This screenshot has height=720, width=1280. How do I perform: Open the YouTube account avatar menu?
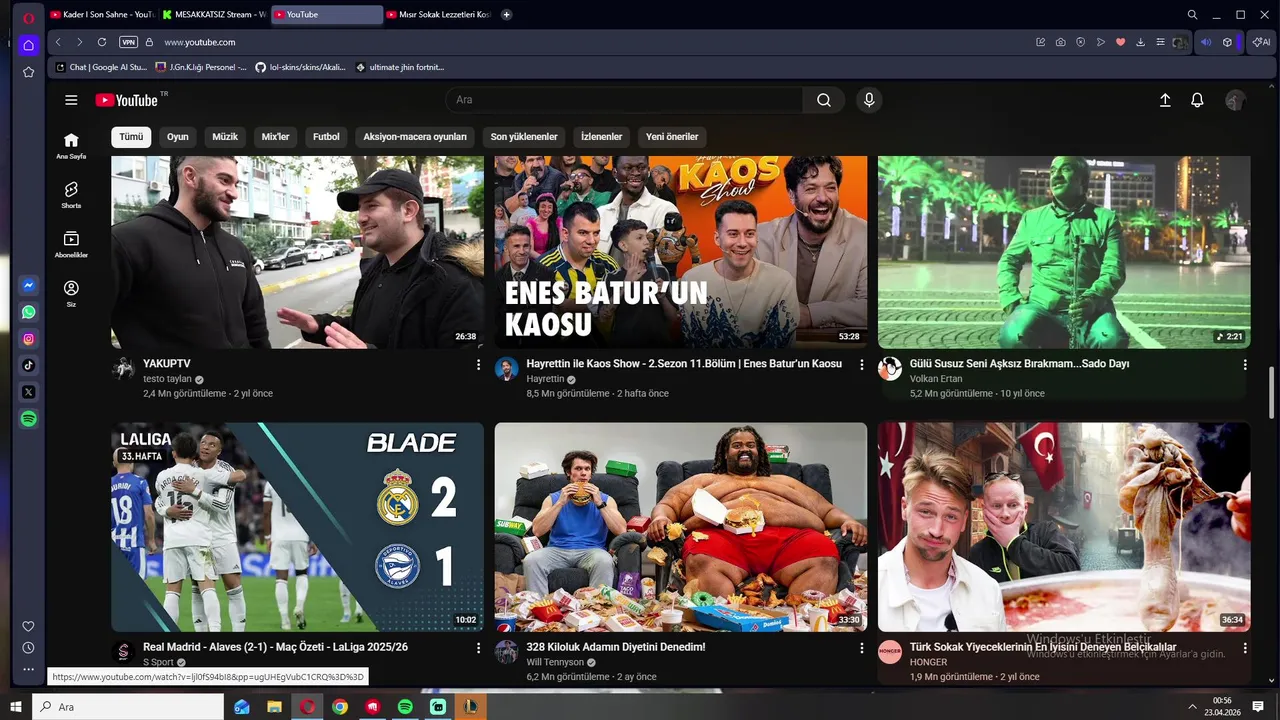point(1235,100)
